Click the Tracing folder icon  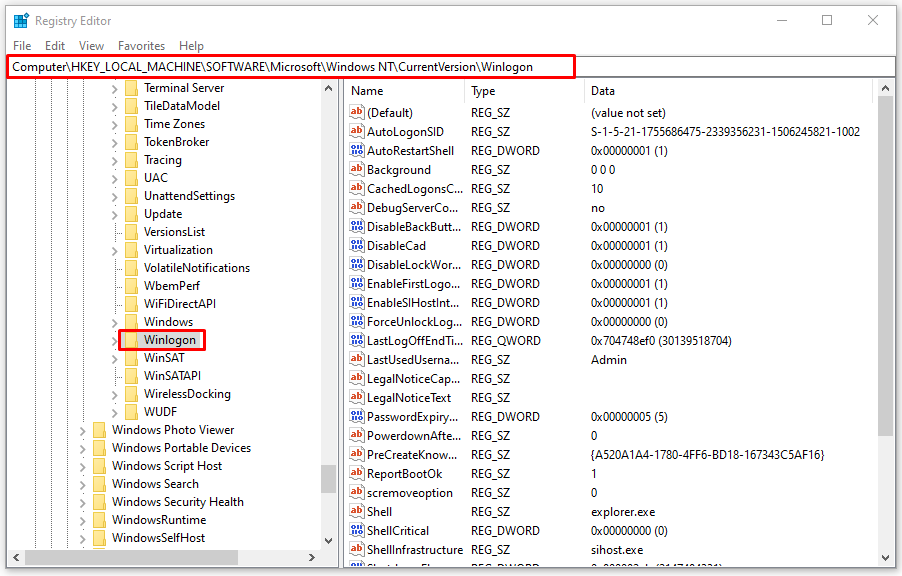(x=132, y=160)
